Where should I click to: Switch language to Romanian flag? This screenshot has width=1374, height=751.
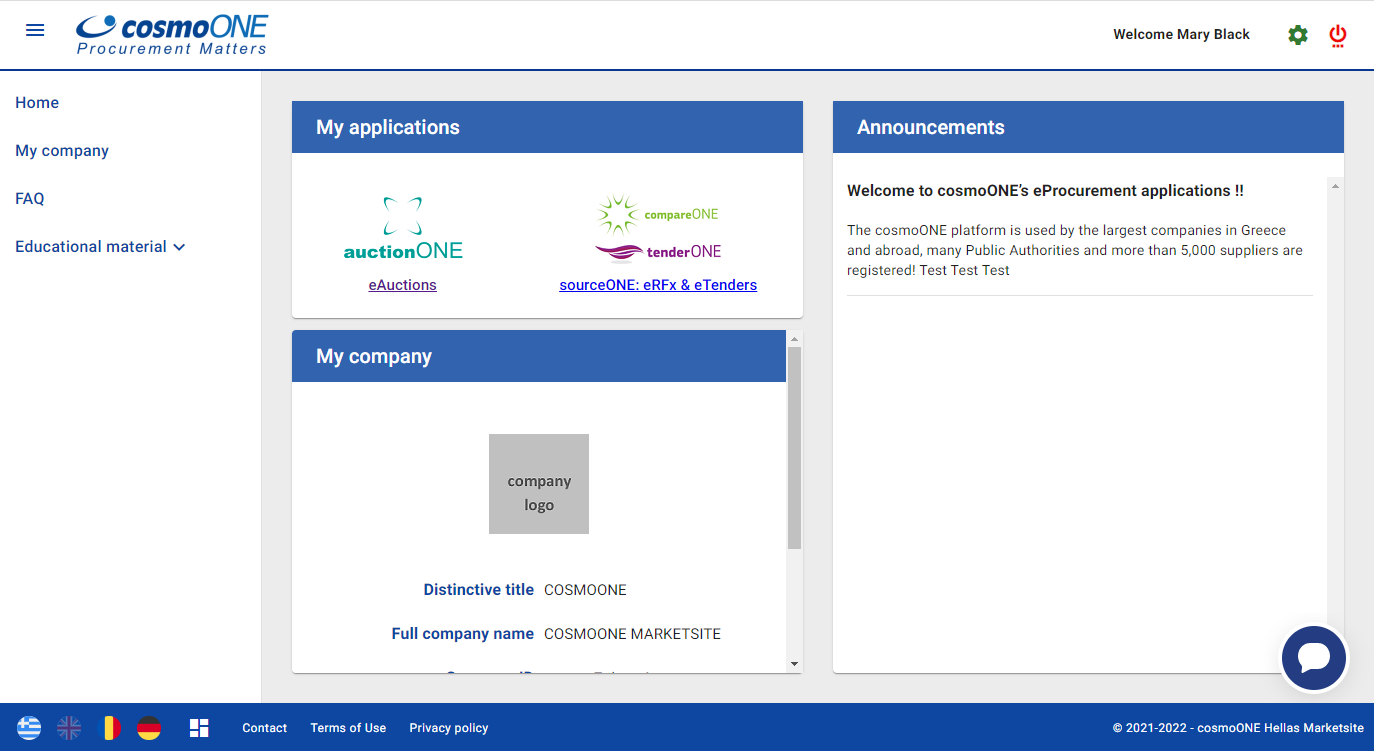pyautogui.click(x=111, y=728)
